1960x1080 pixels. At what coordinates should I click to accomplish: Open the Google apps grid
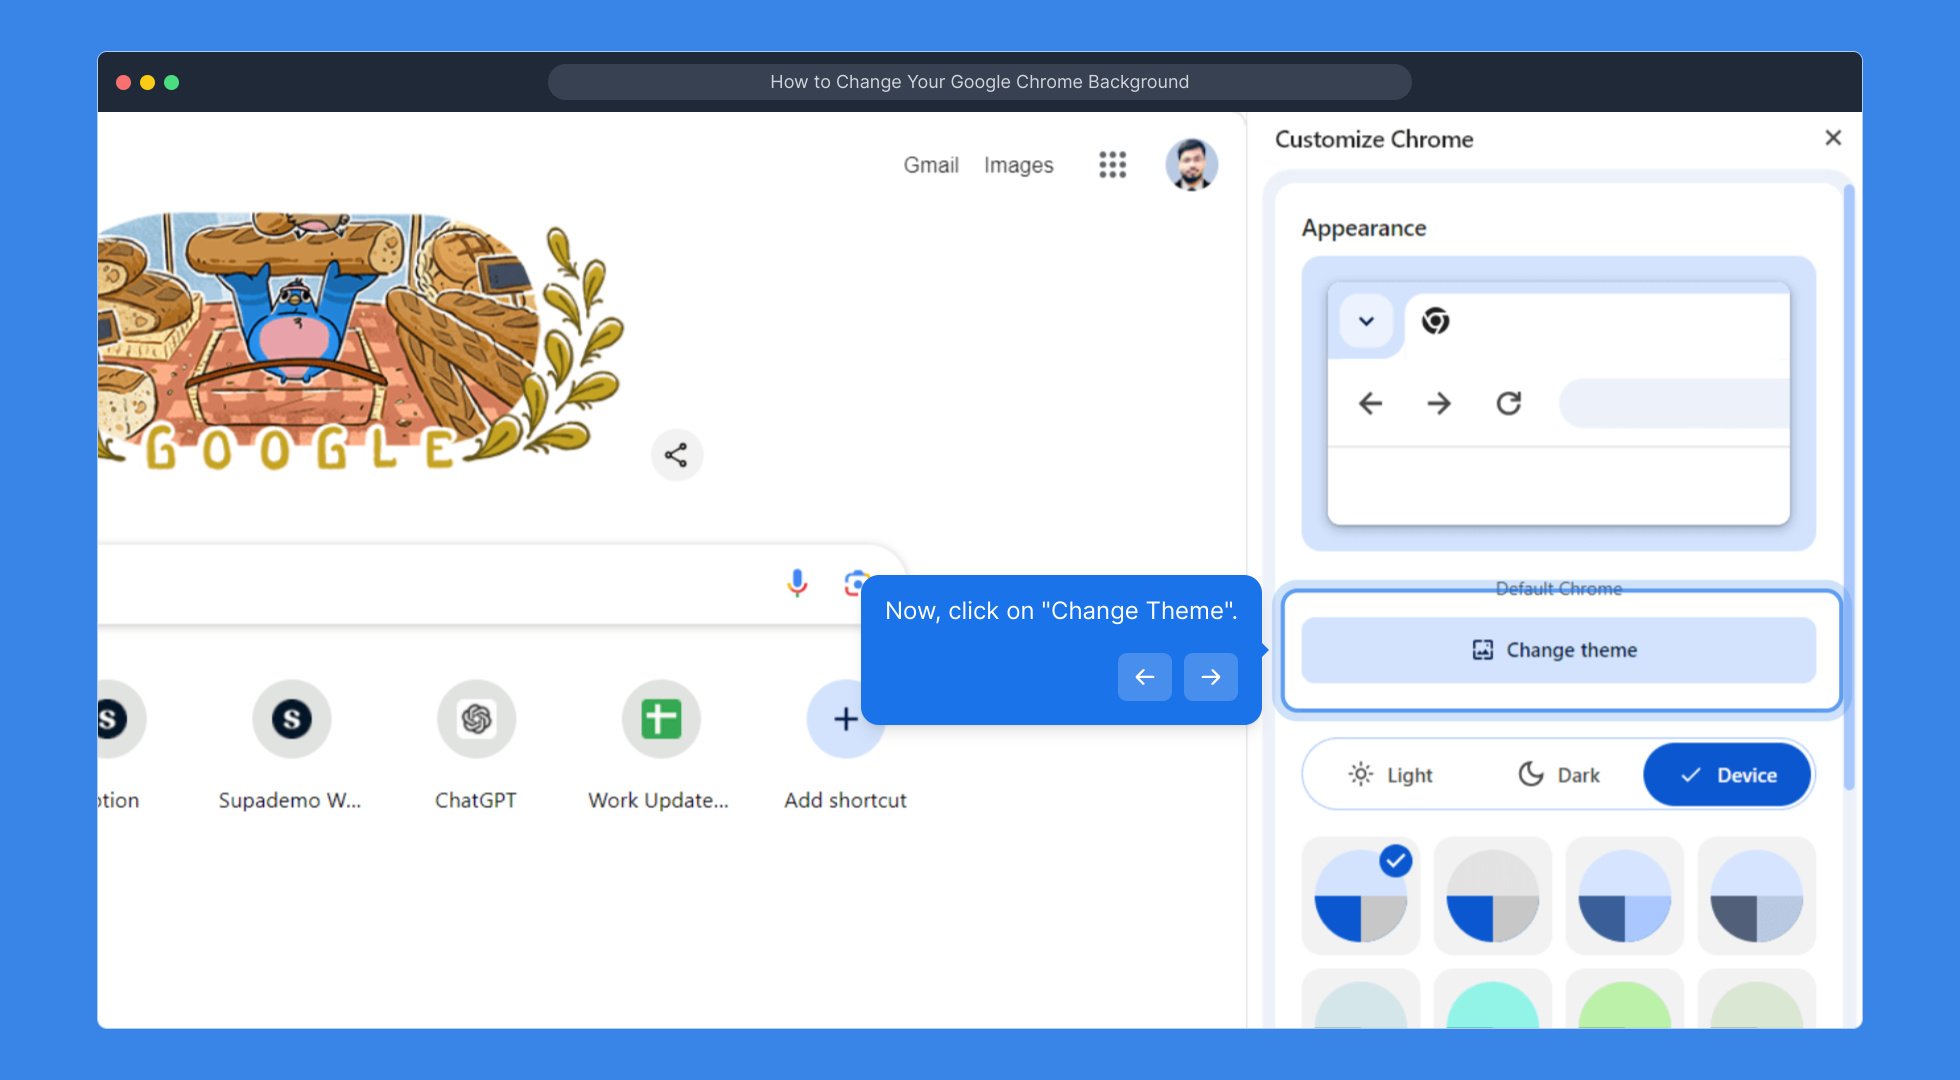[x=1112, y=165]
